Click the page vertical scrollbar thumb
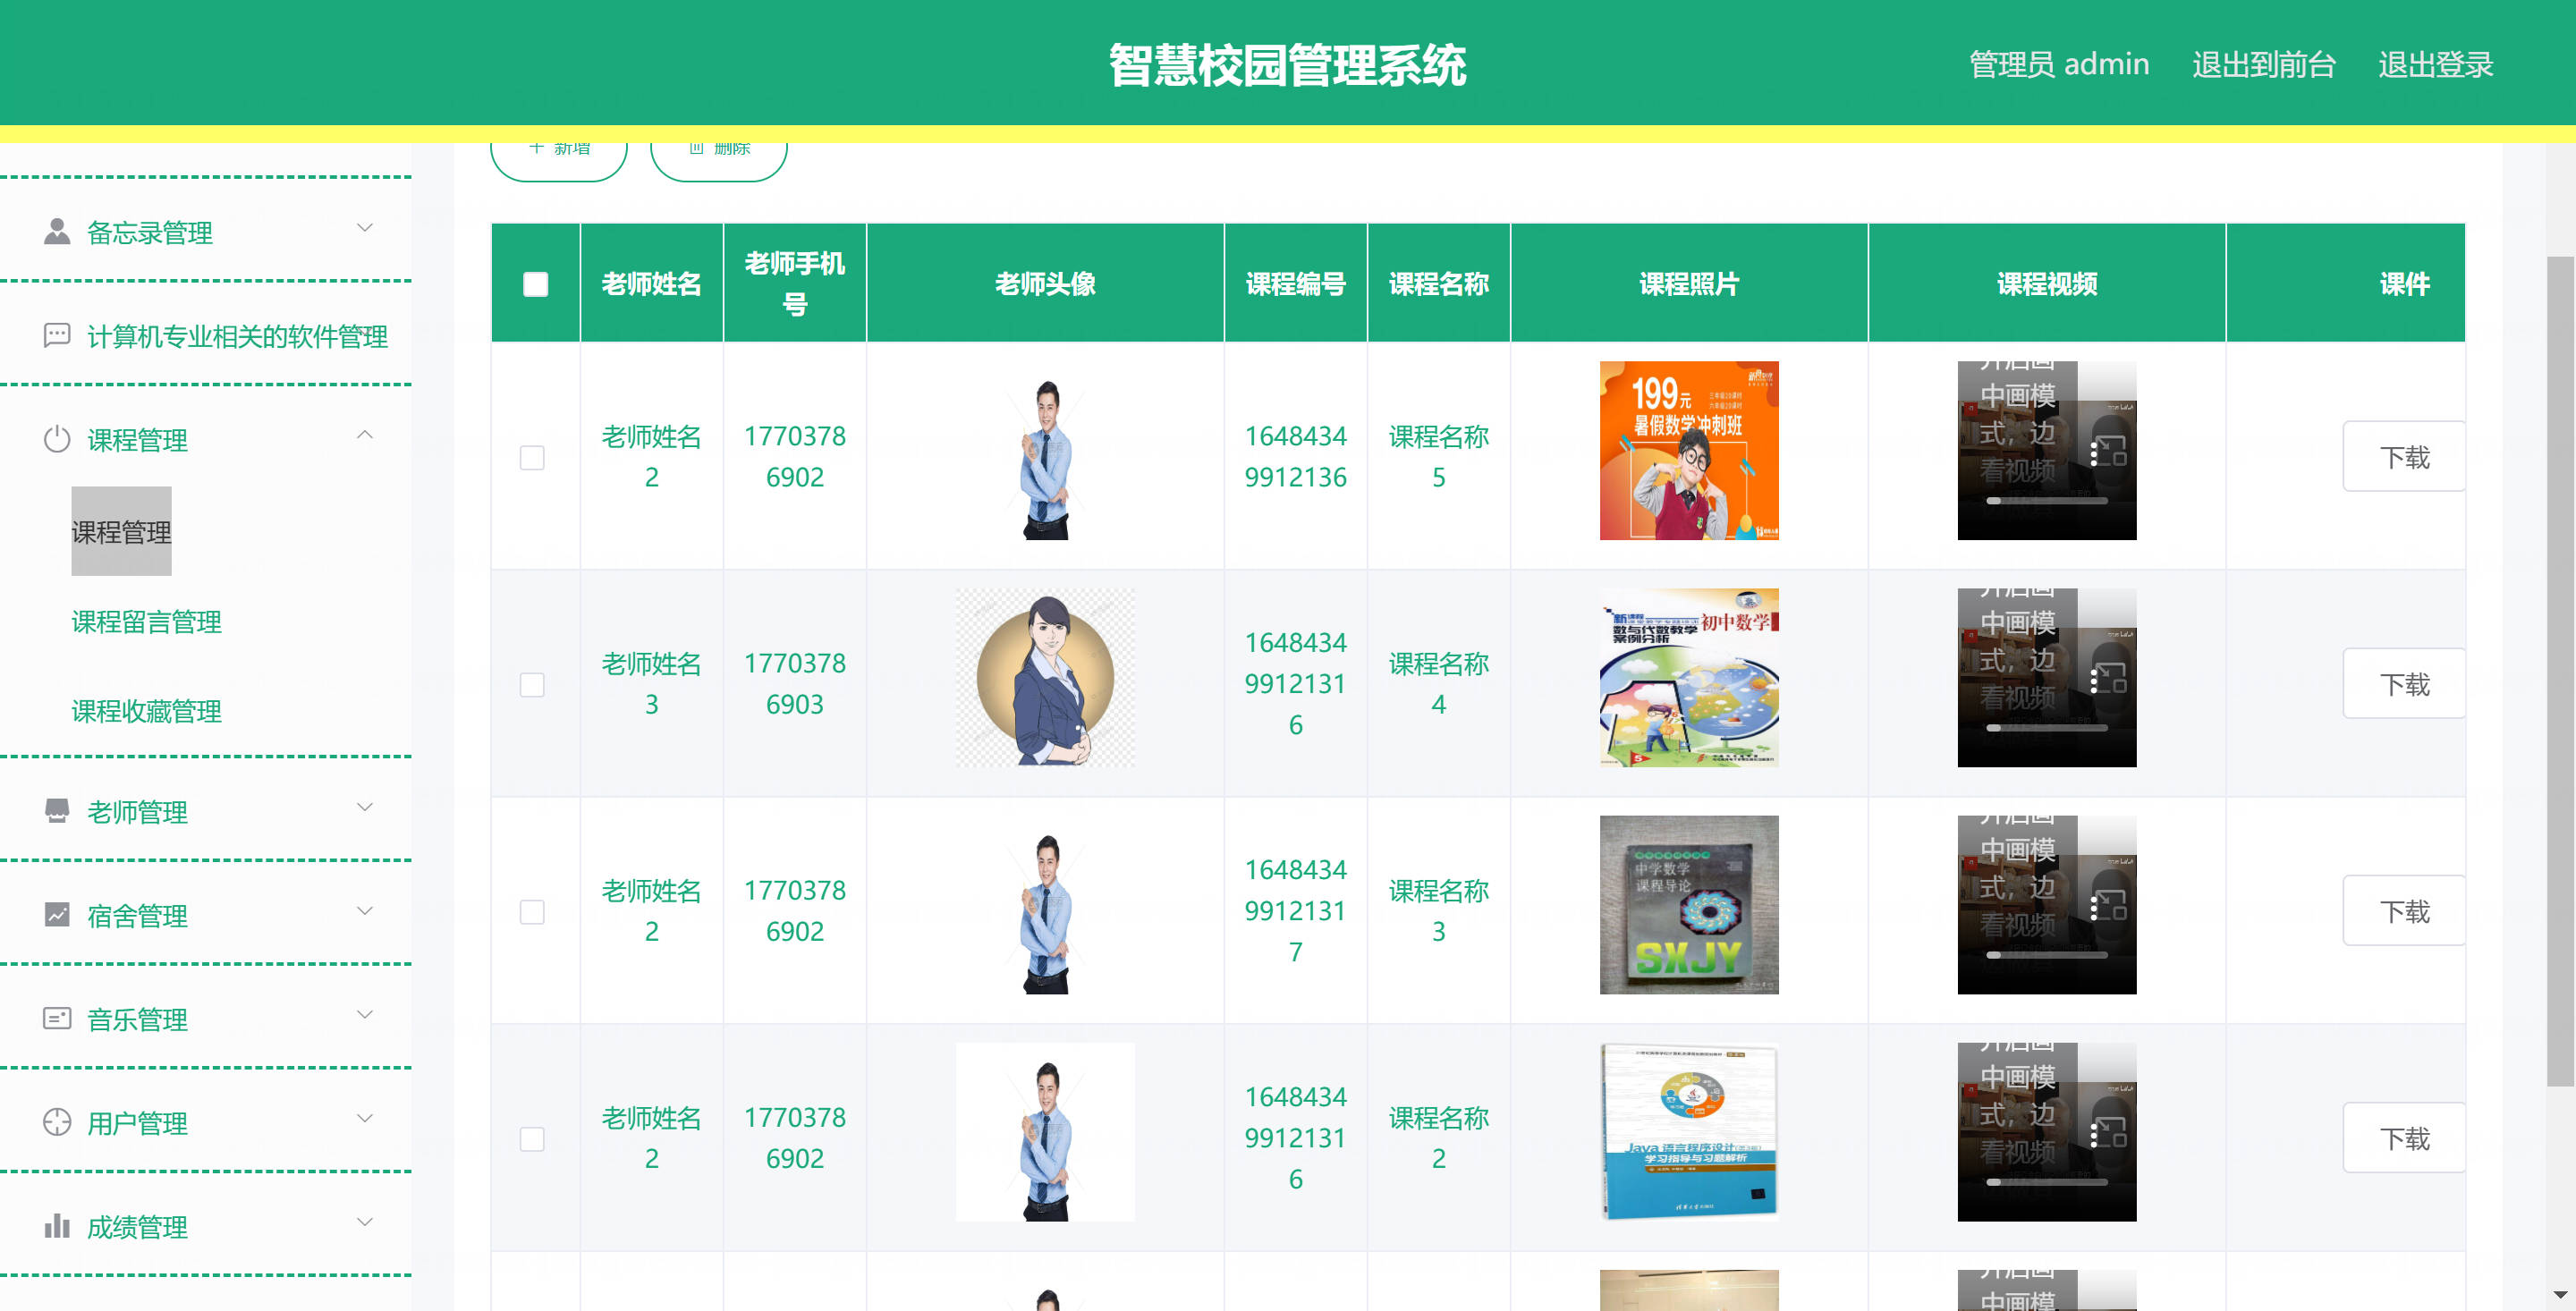The height and width of the screenshot is (1311, 2576). pos(2560,670)
